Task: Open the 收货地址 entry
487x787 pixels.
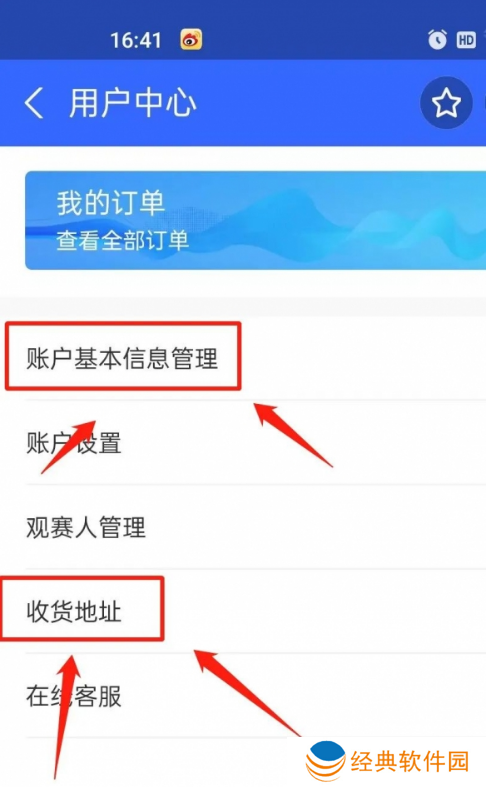Action: coord(243,611)
